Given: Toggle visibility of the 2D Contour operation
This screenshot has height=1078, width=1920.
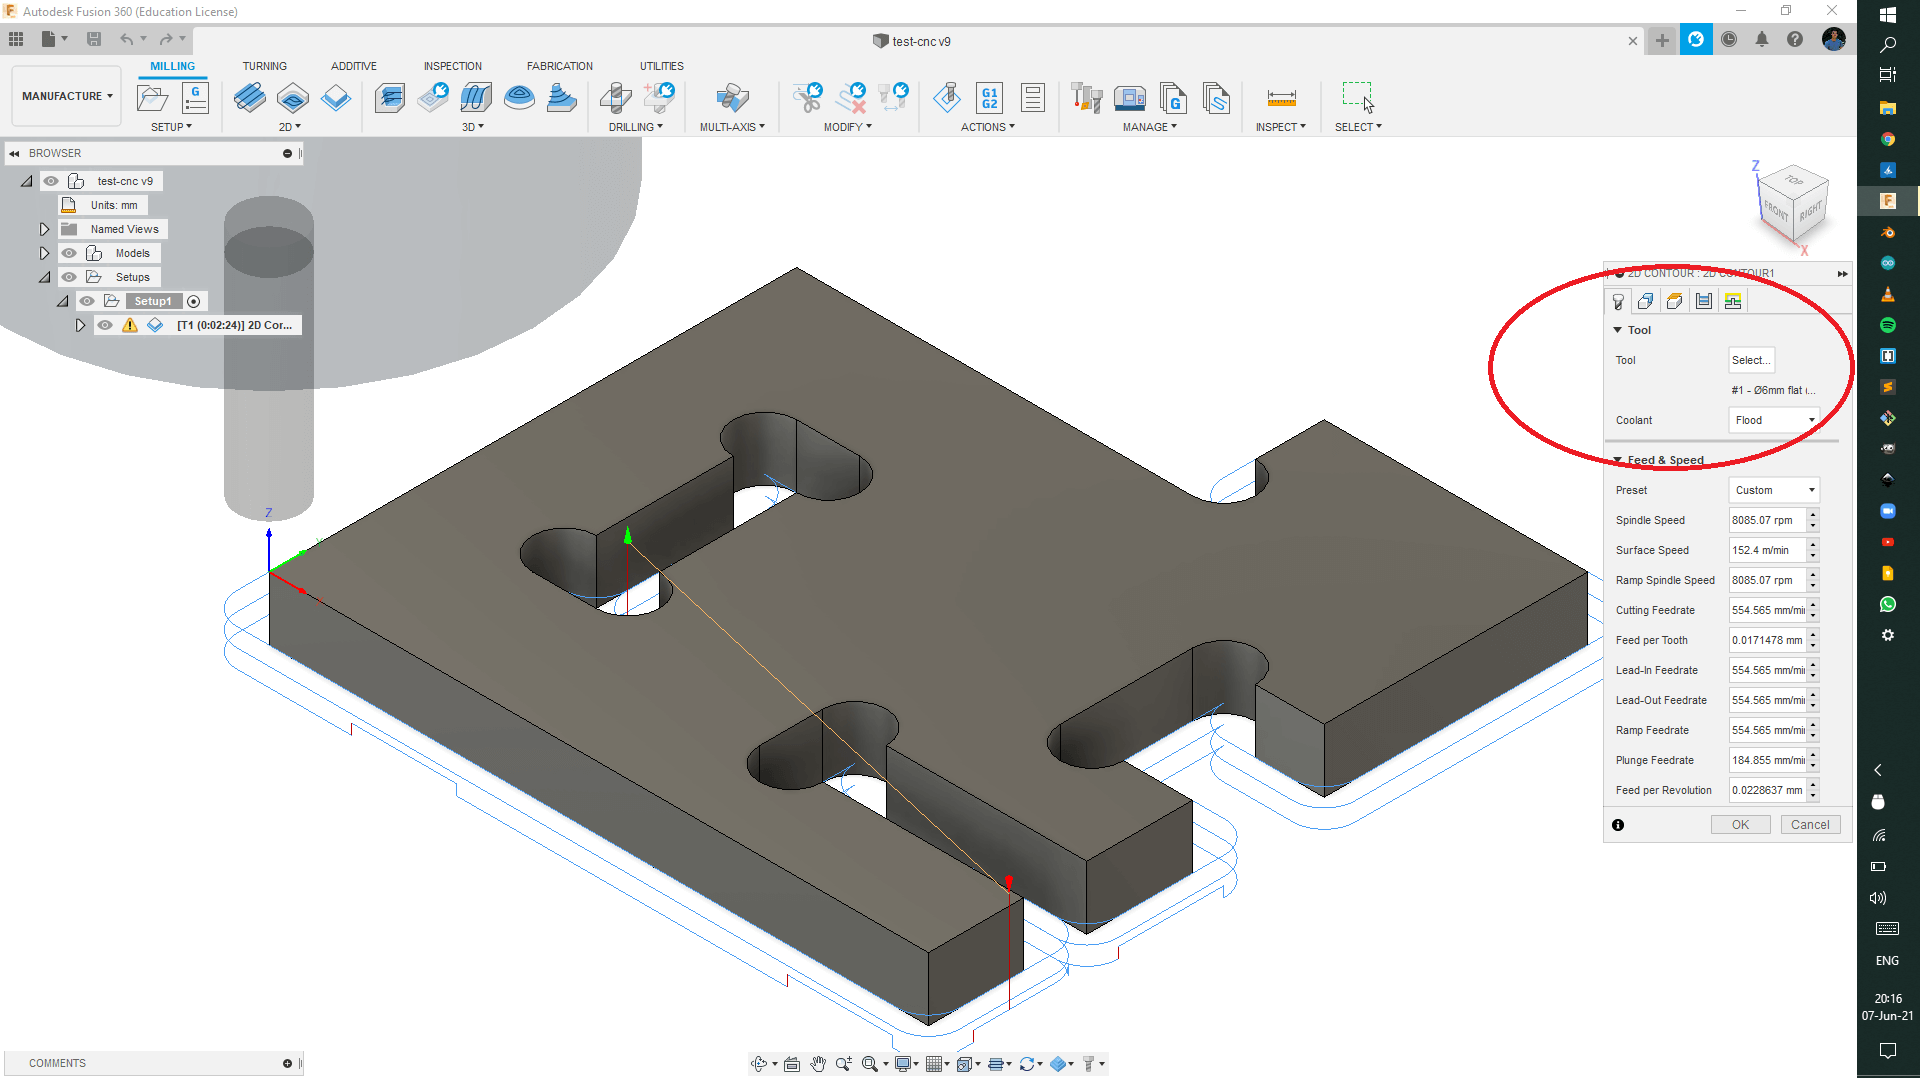Looking at the screenshot, I should pos(105,325).
